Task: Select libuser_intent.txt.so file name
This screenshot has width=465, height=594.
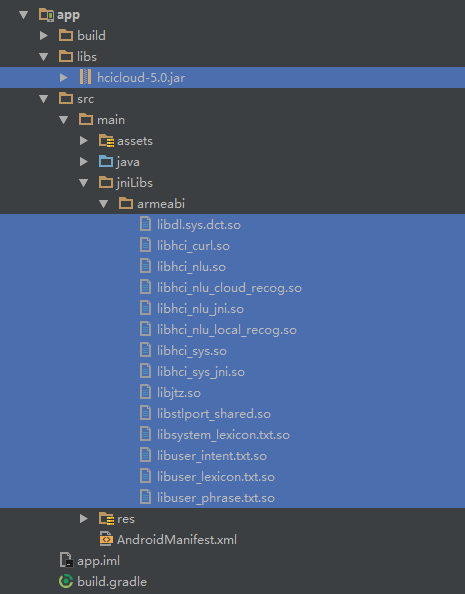Action: pos(212,456)
